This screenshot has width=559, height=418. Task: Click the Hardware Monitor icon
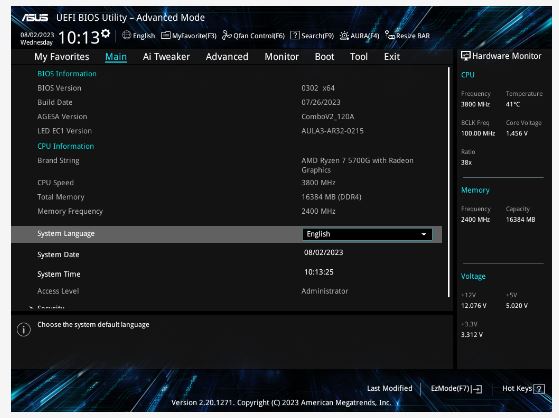pos(466,56)
